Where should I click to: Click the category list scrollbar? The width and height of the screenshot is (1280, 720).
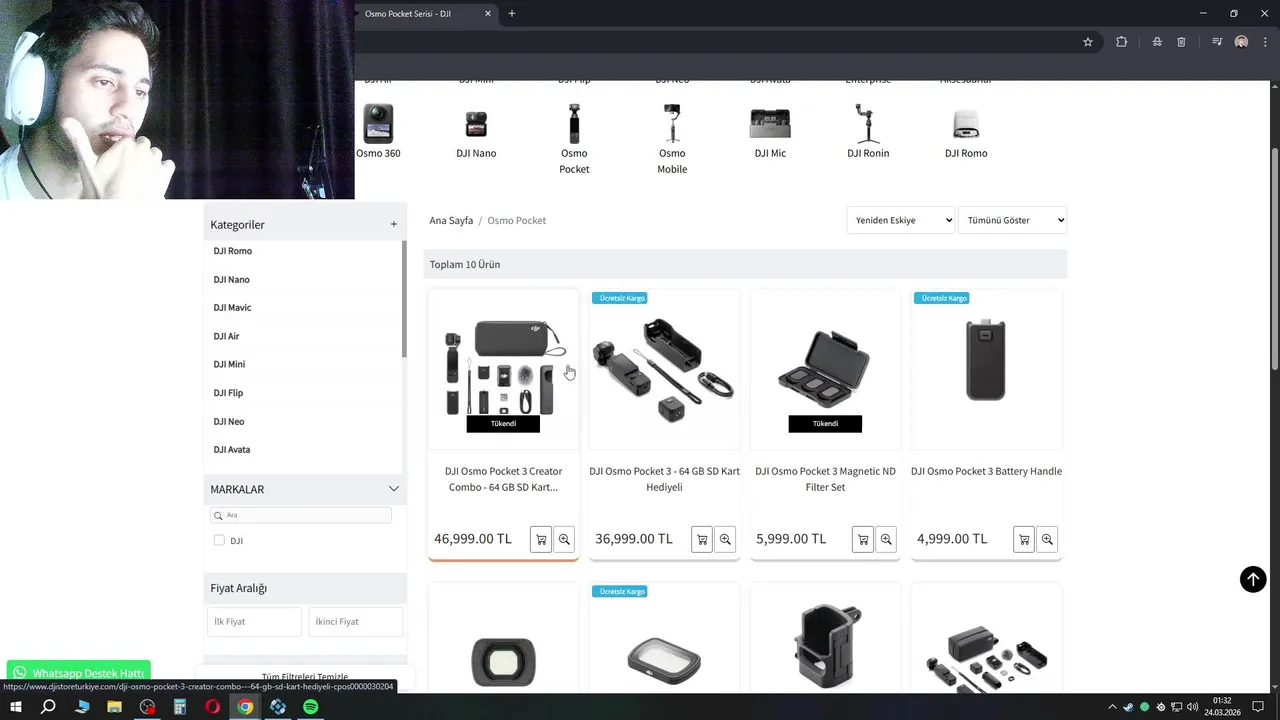point(404,300)
